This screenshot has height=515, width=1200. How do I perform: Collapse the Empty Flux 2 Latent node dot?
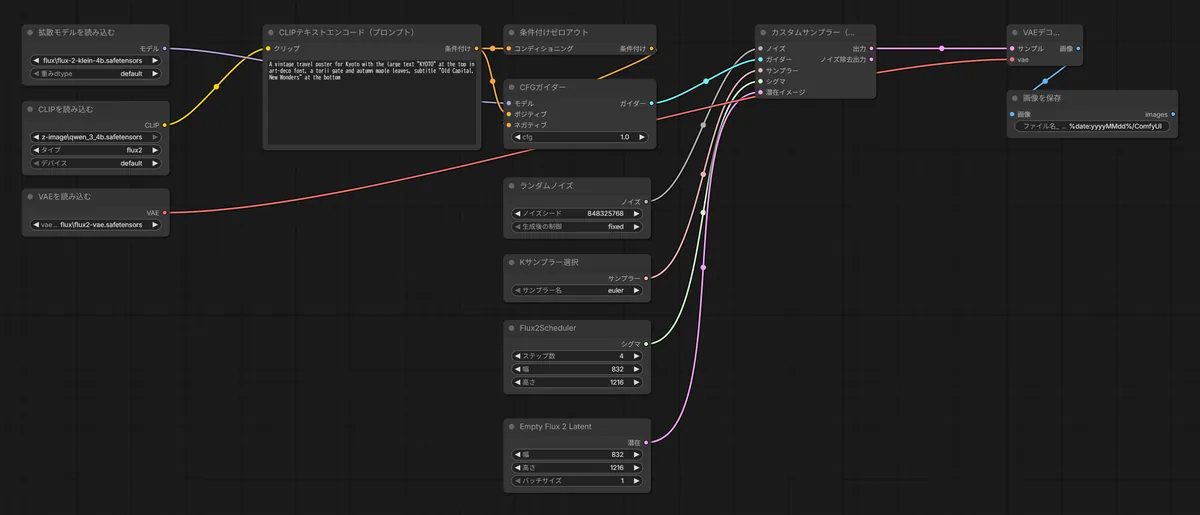pyautogui.click(x=511, y=426)
